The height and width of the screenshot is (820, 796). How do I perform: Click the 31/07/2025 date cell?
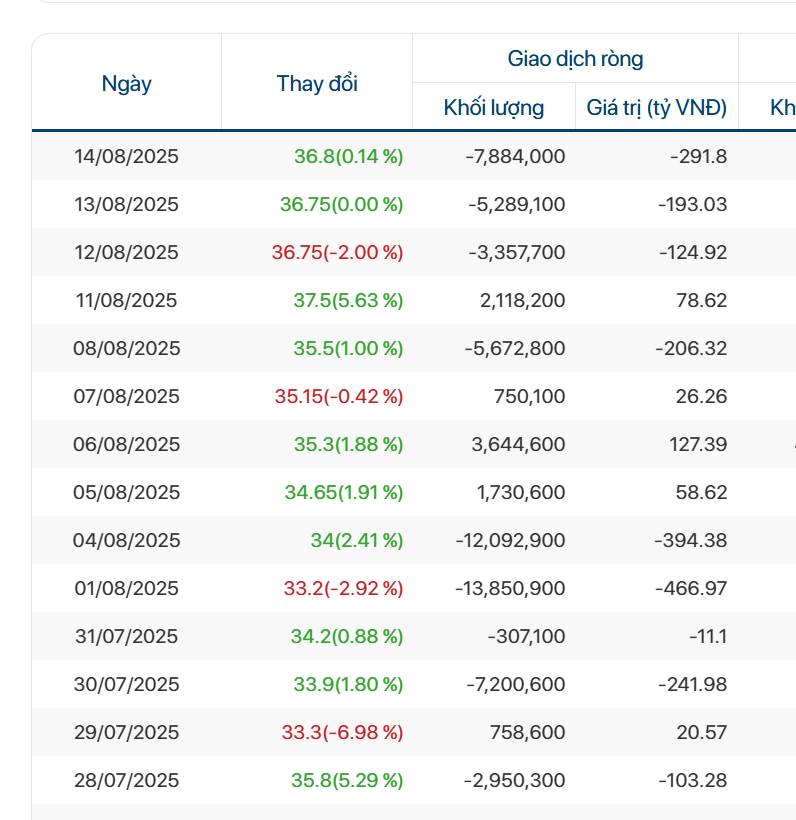pos(126,636)
